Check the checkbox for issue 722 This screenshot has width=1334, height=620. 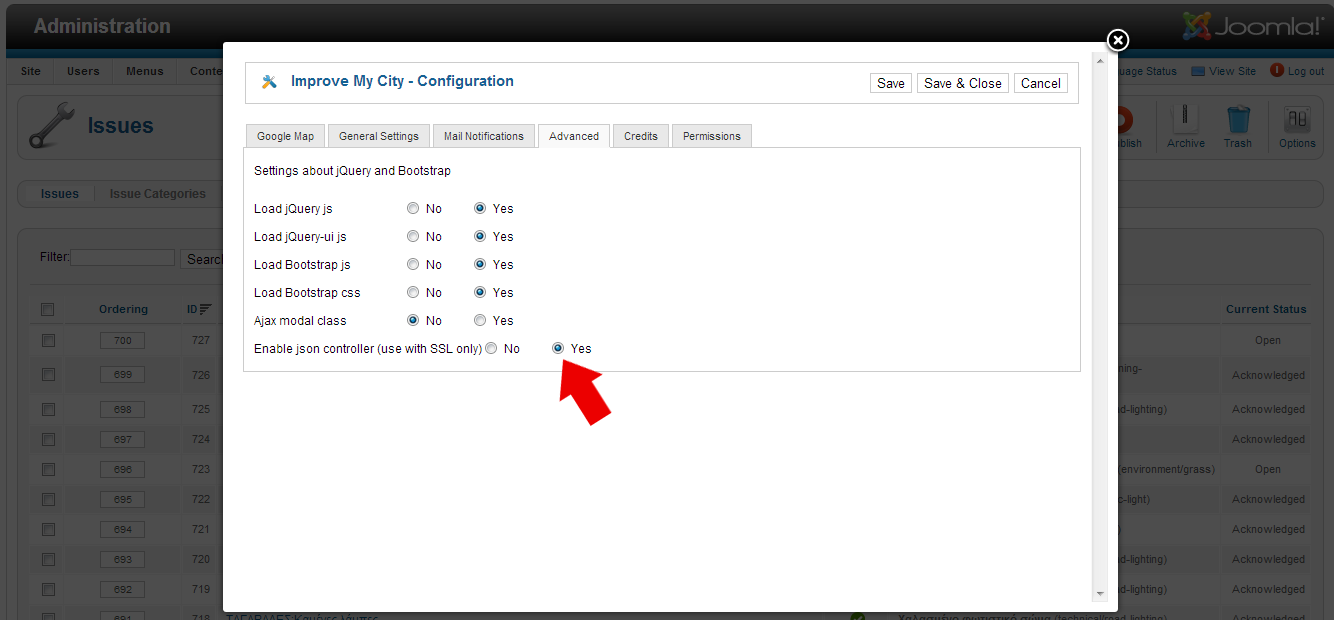click(48, 499)
